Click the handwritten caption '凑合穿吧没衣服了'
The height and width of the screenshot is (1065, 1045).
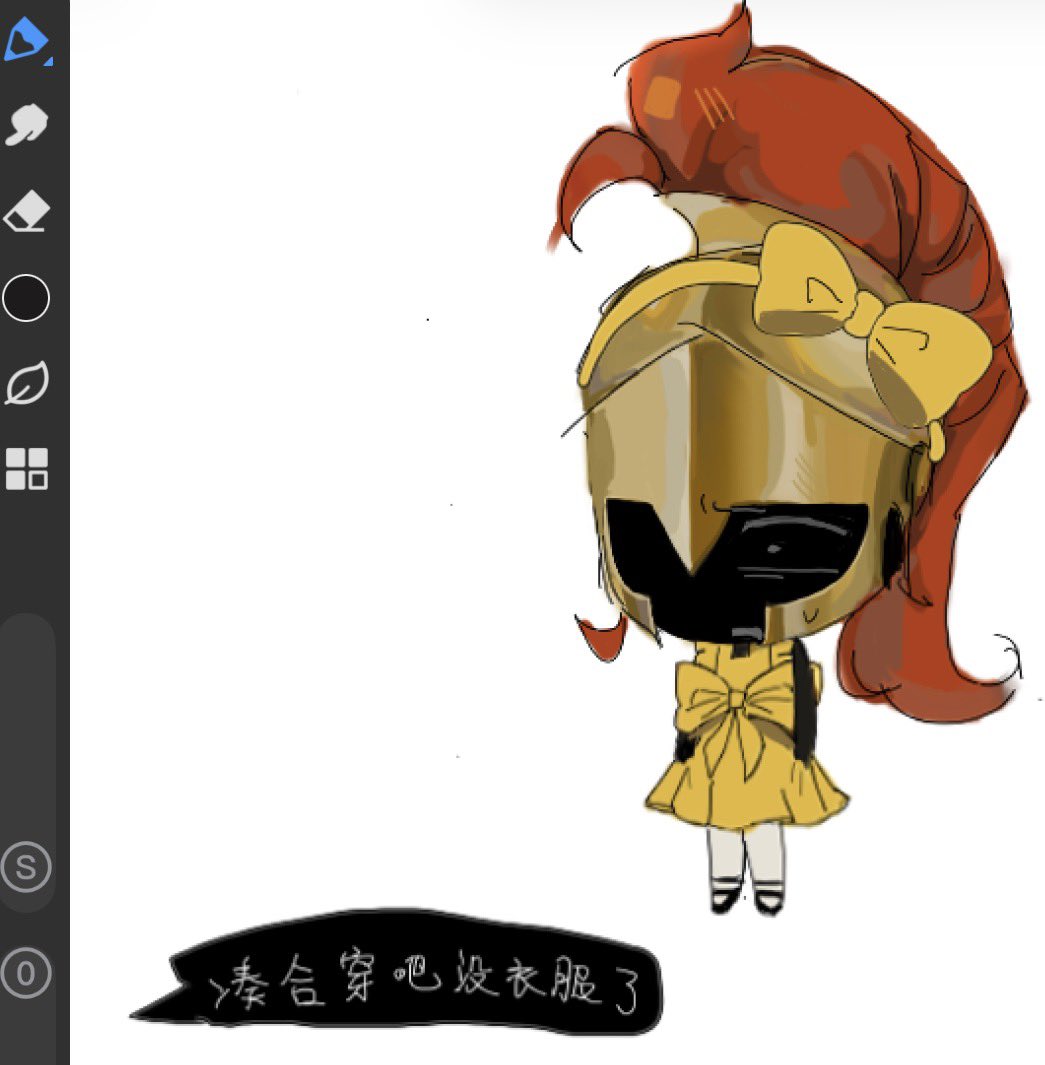coord(424,983)
